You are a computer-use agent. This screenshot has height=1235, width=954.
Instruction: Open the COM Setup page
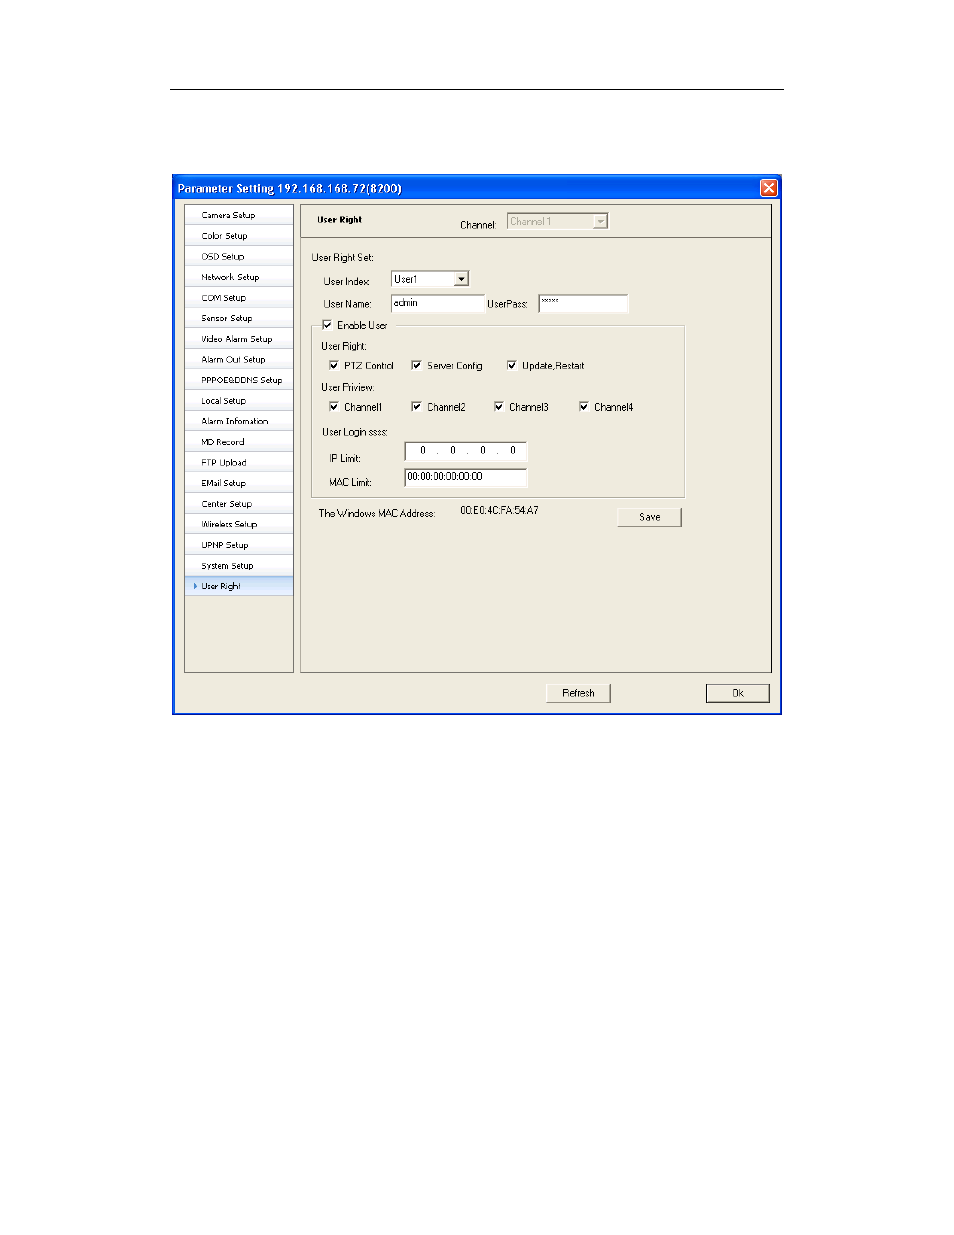pos(239,298)
